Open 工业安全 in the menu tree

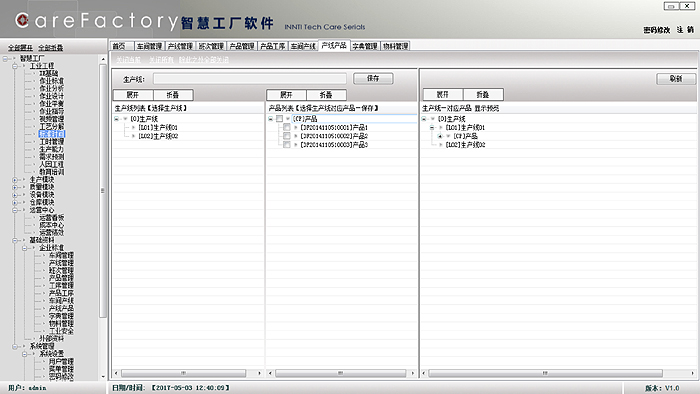61,331
